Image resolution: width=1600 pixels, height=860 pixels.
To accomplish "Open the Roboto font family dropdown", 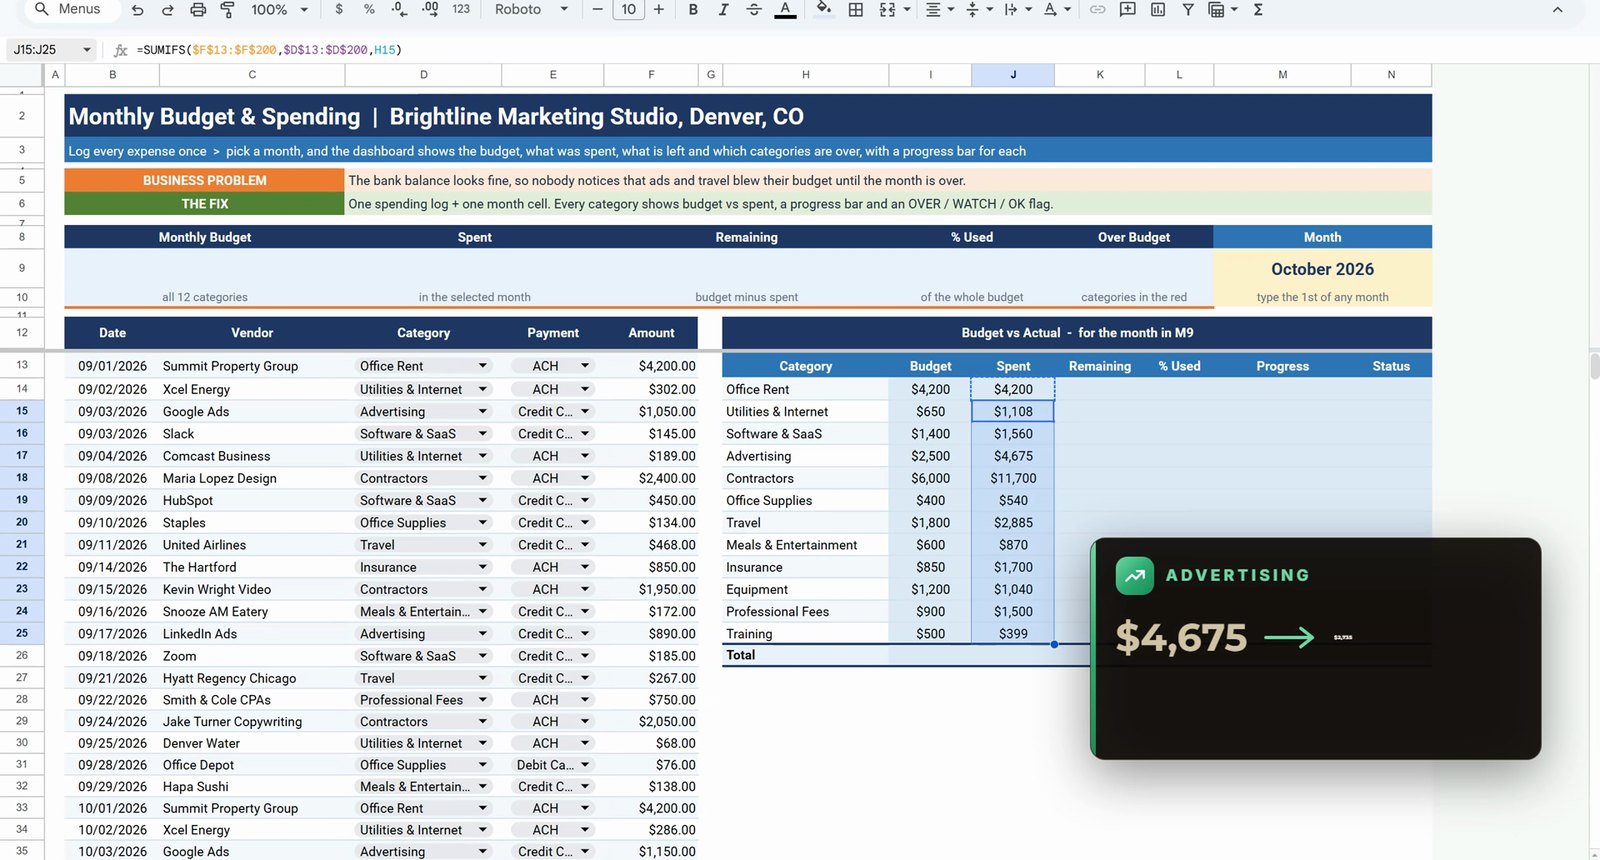I will [x=531, y=10].
